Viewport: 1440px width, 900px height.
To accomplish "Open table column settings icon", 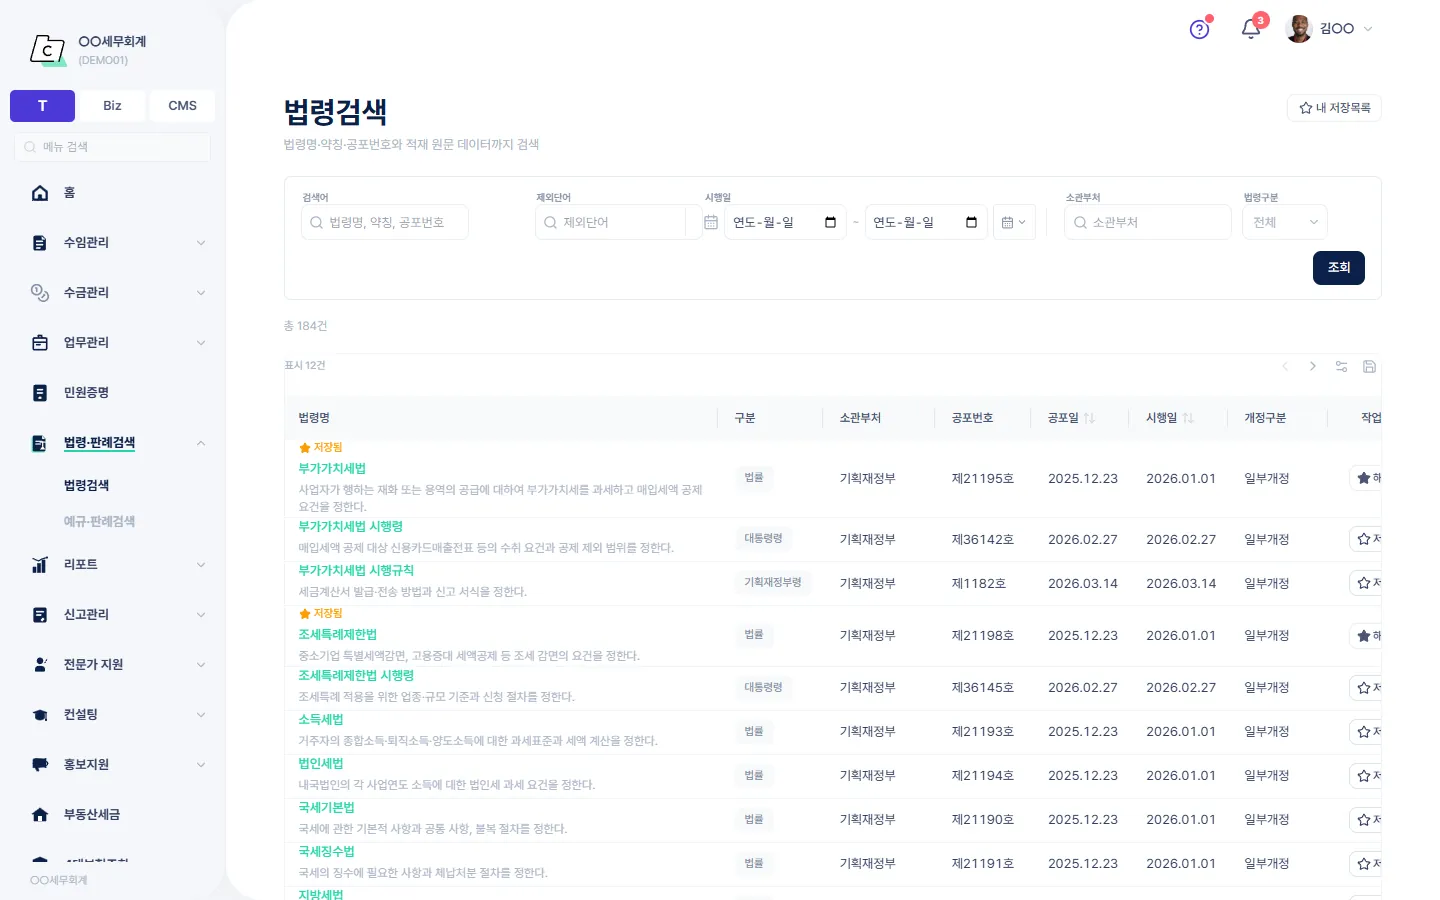I will pyautogui.click(x=1341, y=367).
